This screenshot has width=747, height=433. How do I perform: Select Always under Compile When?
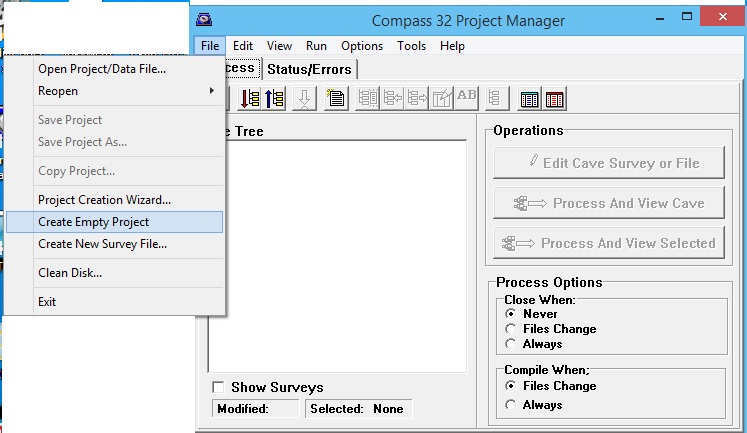pyautogui.click(x=511, y=405)
